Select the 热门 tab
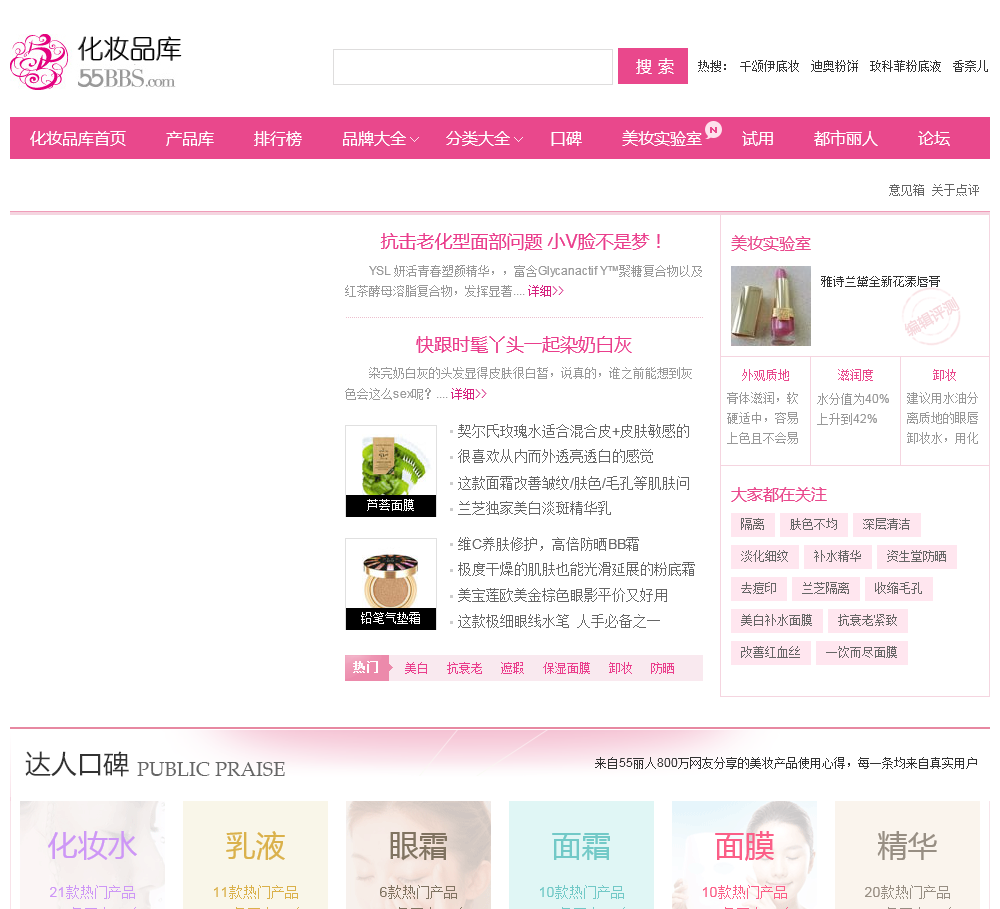Screen dimensions: 1000x909 coord(366,668)
